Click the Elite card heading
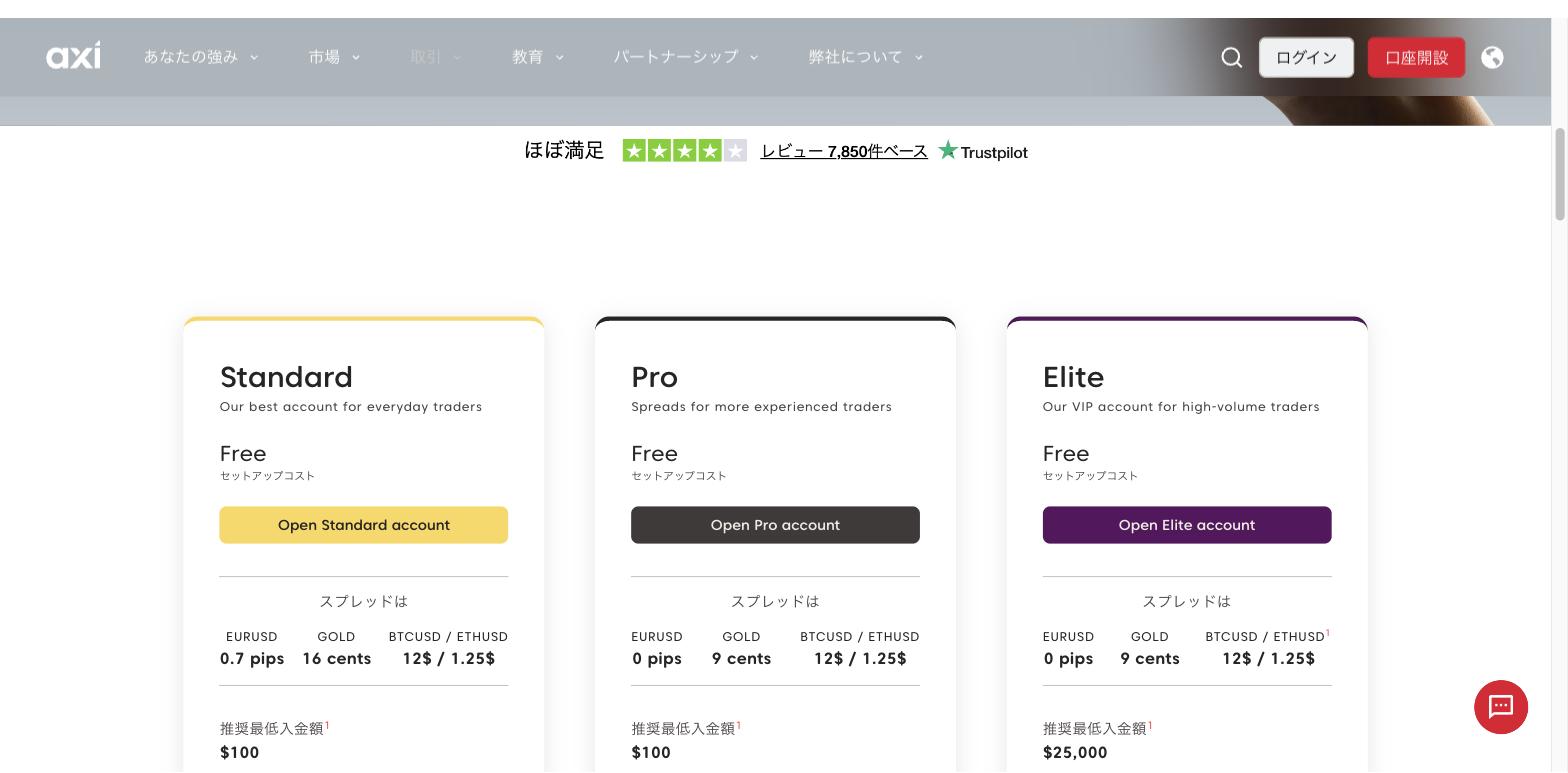1568x773 pixels. click(1073, 377)
